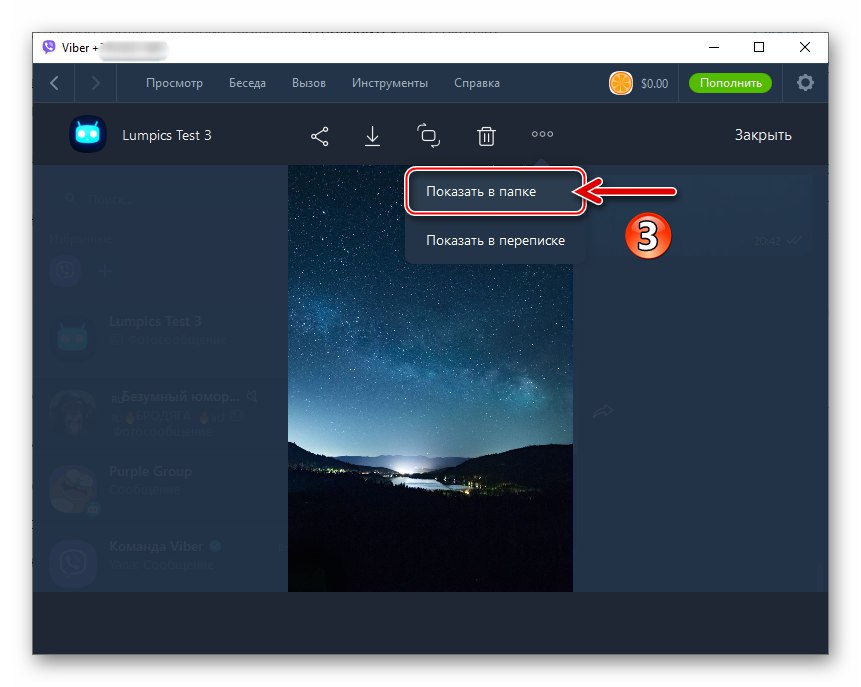
Task: Click the orange Viber Out credit icon
Action: click(x=620, y=83)
